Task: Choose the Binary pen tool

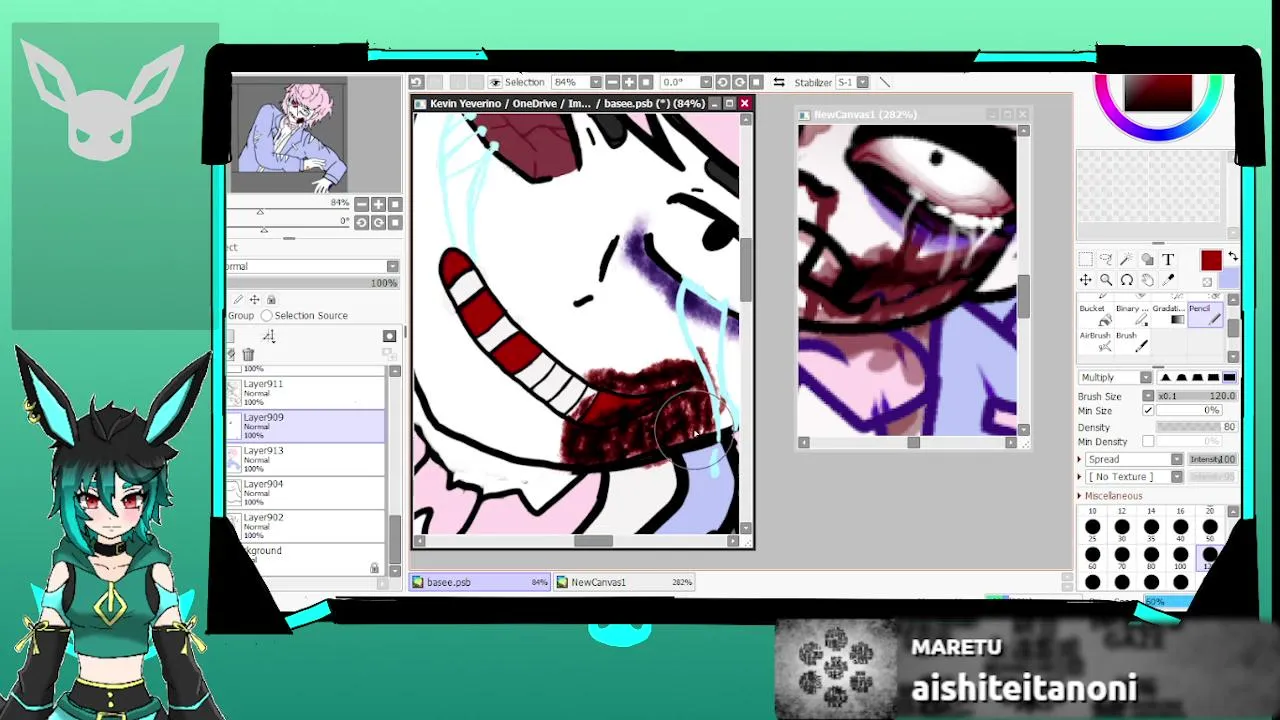Action: pos(1131,314)
